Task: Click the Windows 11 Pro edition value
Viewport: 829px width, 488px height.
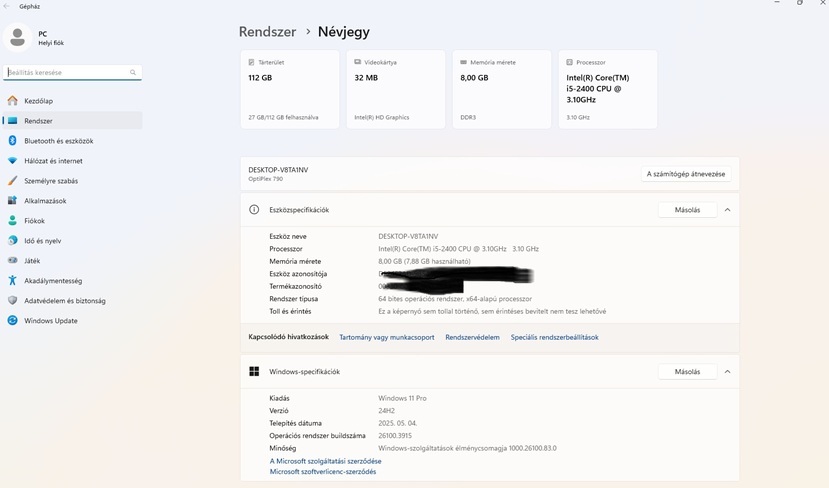Action: (402, 398)
